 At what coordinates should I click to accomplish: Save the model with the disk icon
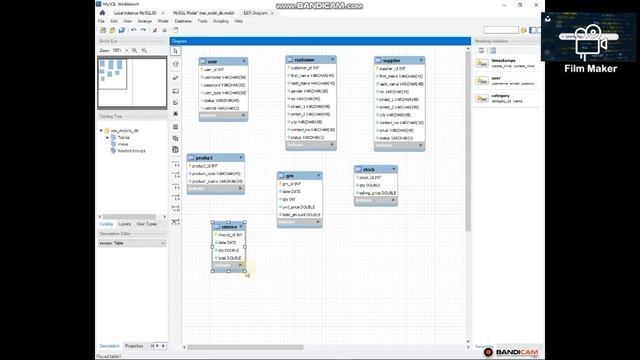pyautogui.click(x=122, y=30)
